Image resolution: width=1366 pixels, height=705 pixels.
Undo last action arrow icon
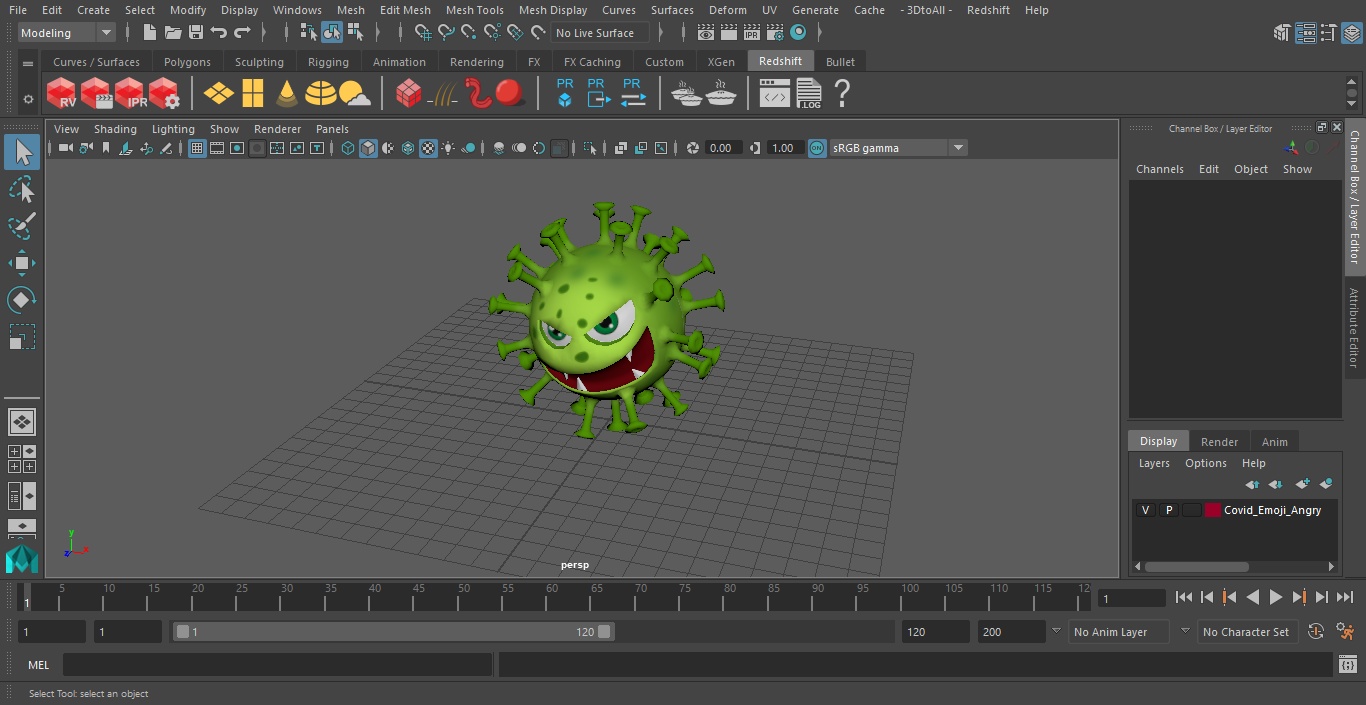tap(219, 33)
